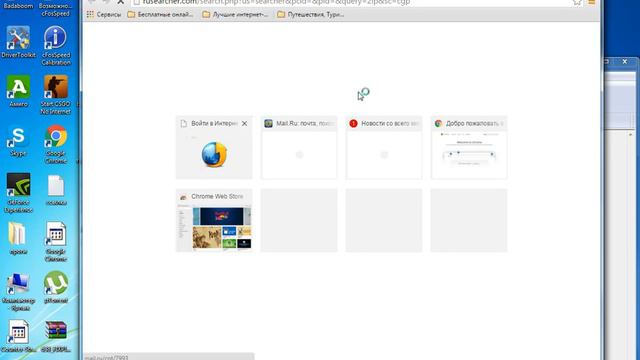
Task: Open the Добро пожаловать tile
Action: (x=469, y=147)
